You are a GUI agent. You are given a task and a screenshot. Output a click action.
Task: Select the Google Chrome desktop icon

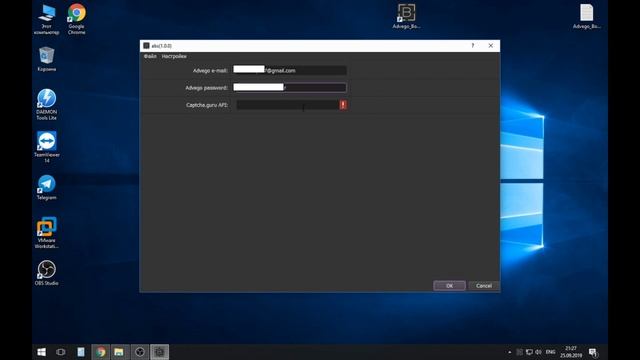click(x=76, y=19)
